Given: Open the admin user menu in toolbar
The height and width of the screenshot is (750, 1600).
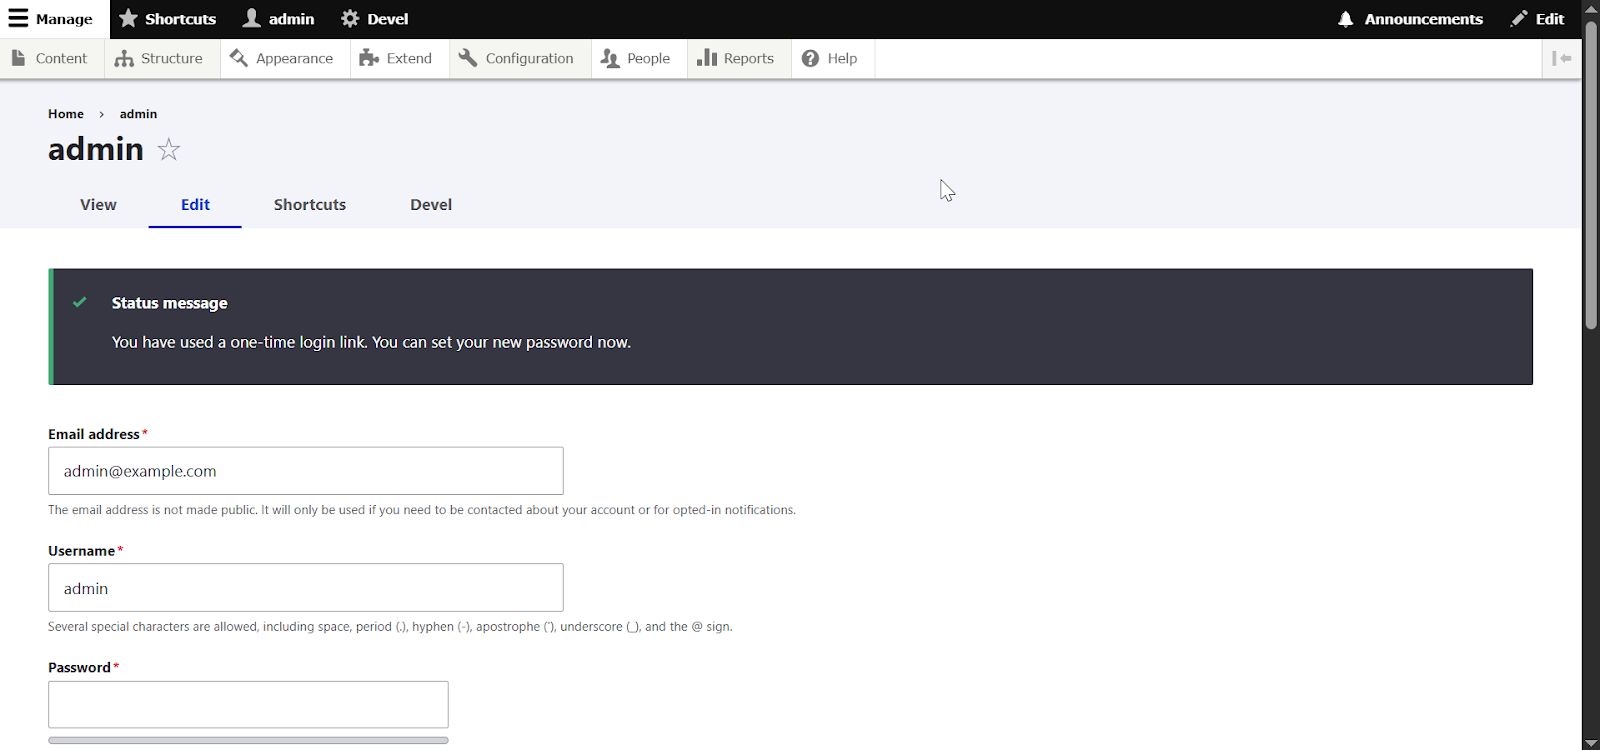Looking at the screenshot, I should [279, 19].
